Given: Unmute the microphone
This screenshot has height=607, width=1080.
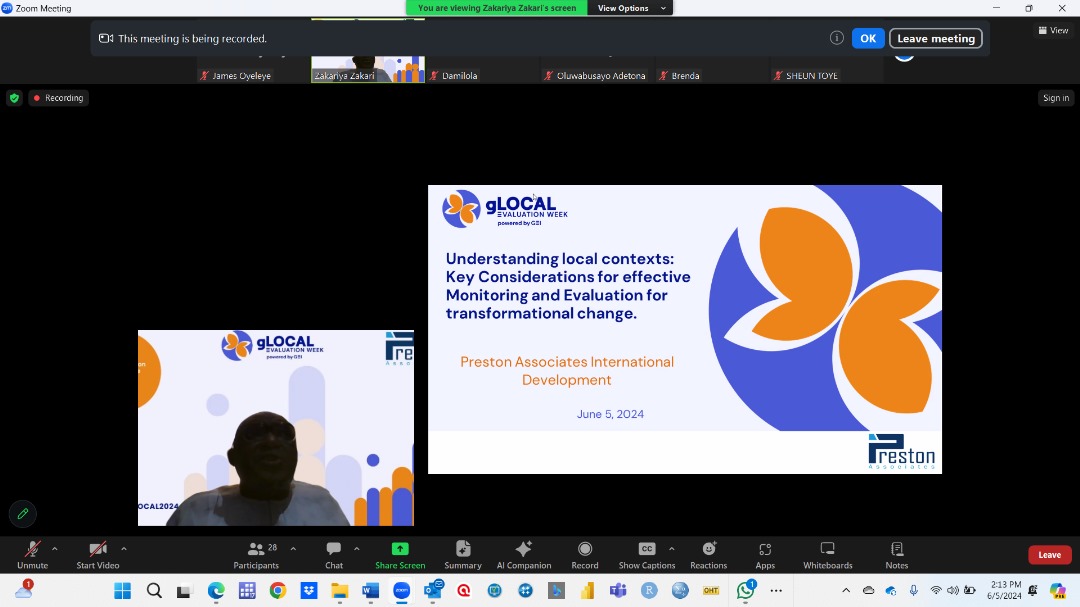Looking at the screenshot, I should tap(32, 555).
